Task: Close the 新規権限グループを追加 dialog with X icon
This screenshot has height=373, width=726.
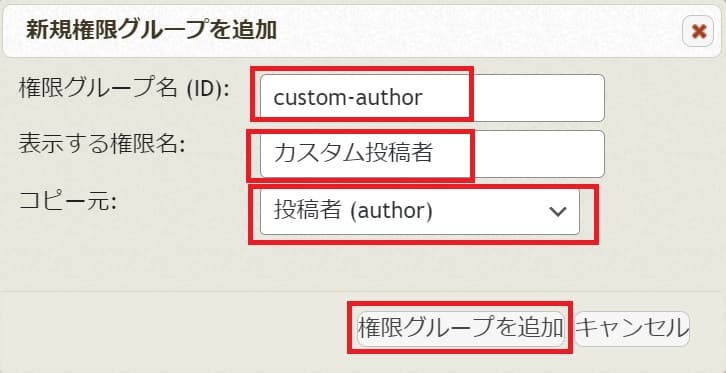Action: (x=698, y=31)
